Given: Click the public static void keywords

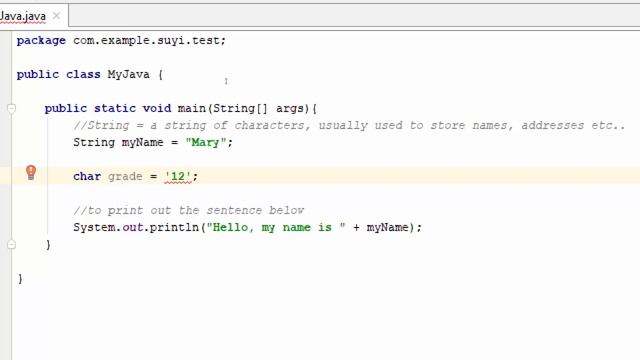Looking at the screenshot, I should [108, 109].
